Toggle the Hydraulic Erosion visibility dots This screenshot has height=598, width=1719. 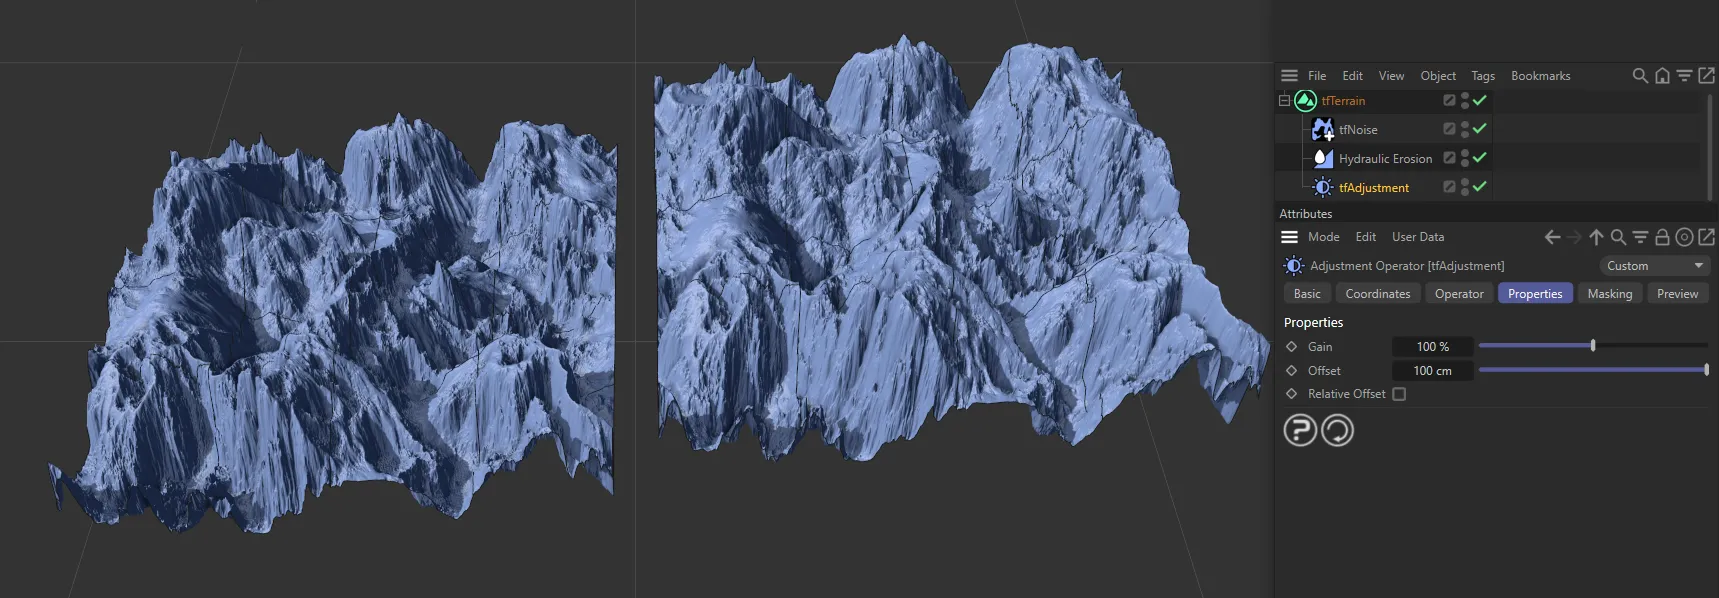coord(1465,158)
